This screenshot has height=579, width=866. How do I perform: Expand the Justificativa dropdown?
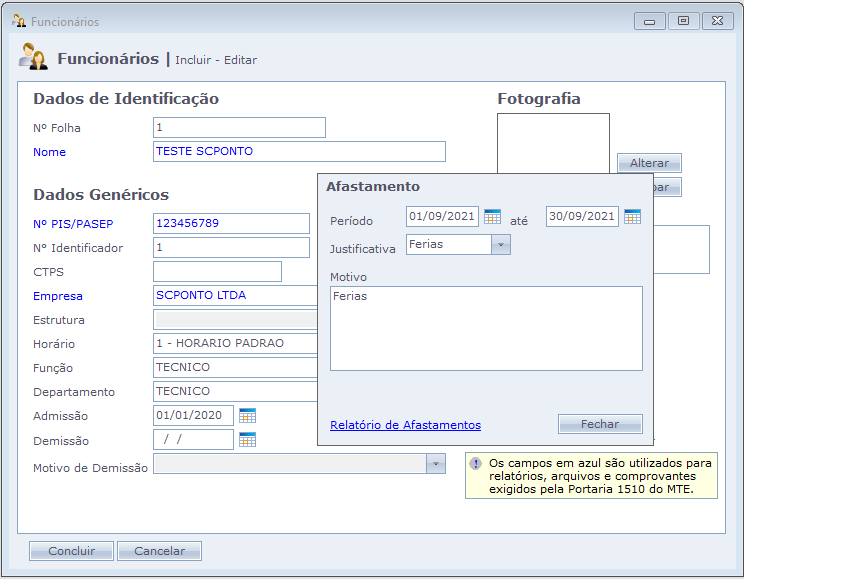coord(500,245)
